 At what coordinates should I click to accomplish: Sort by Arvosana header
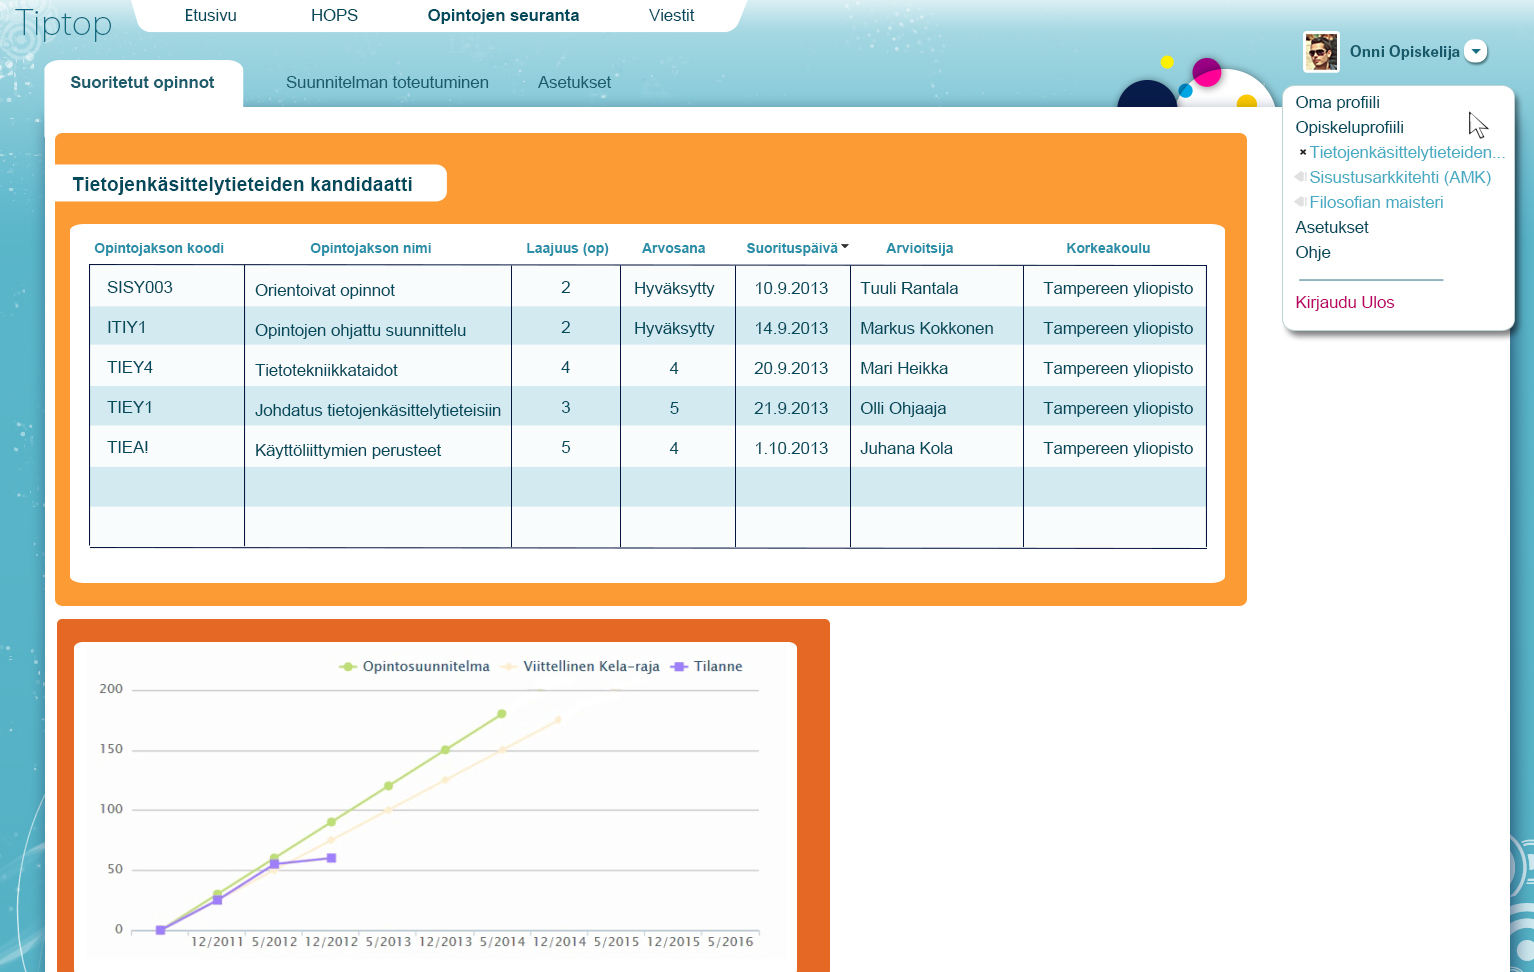pyautogui.click(x=673, y=248)
